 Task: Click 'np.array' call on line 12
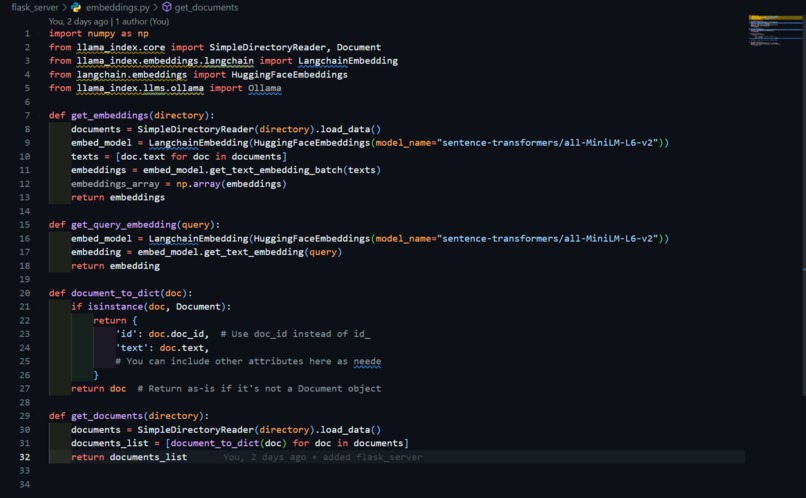[x=198, y=183]
